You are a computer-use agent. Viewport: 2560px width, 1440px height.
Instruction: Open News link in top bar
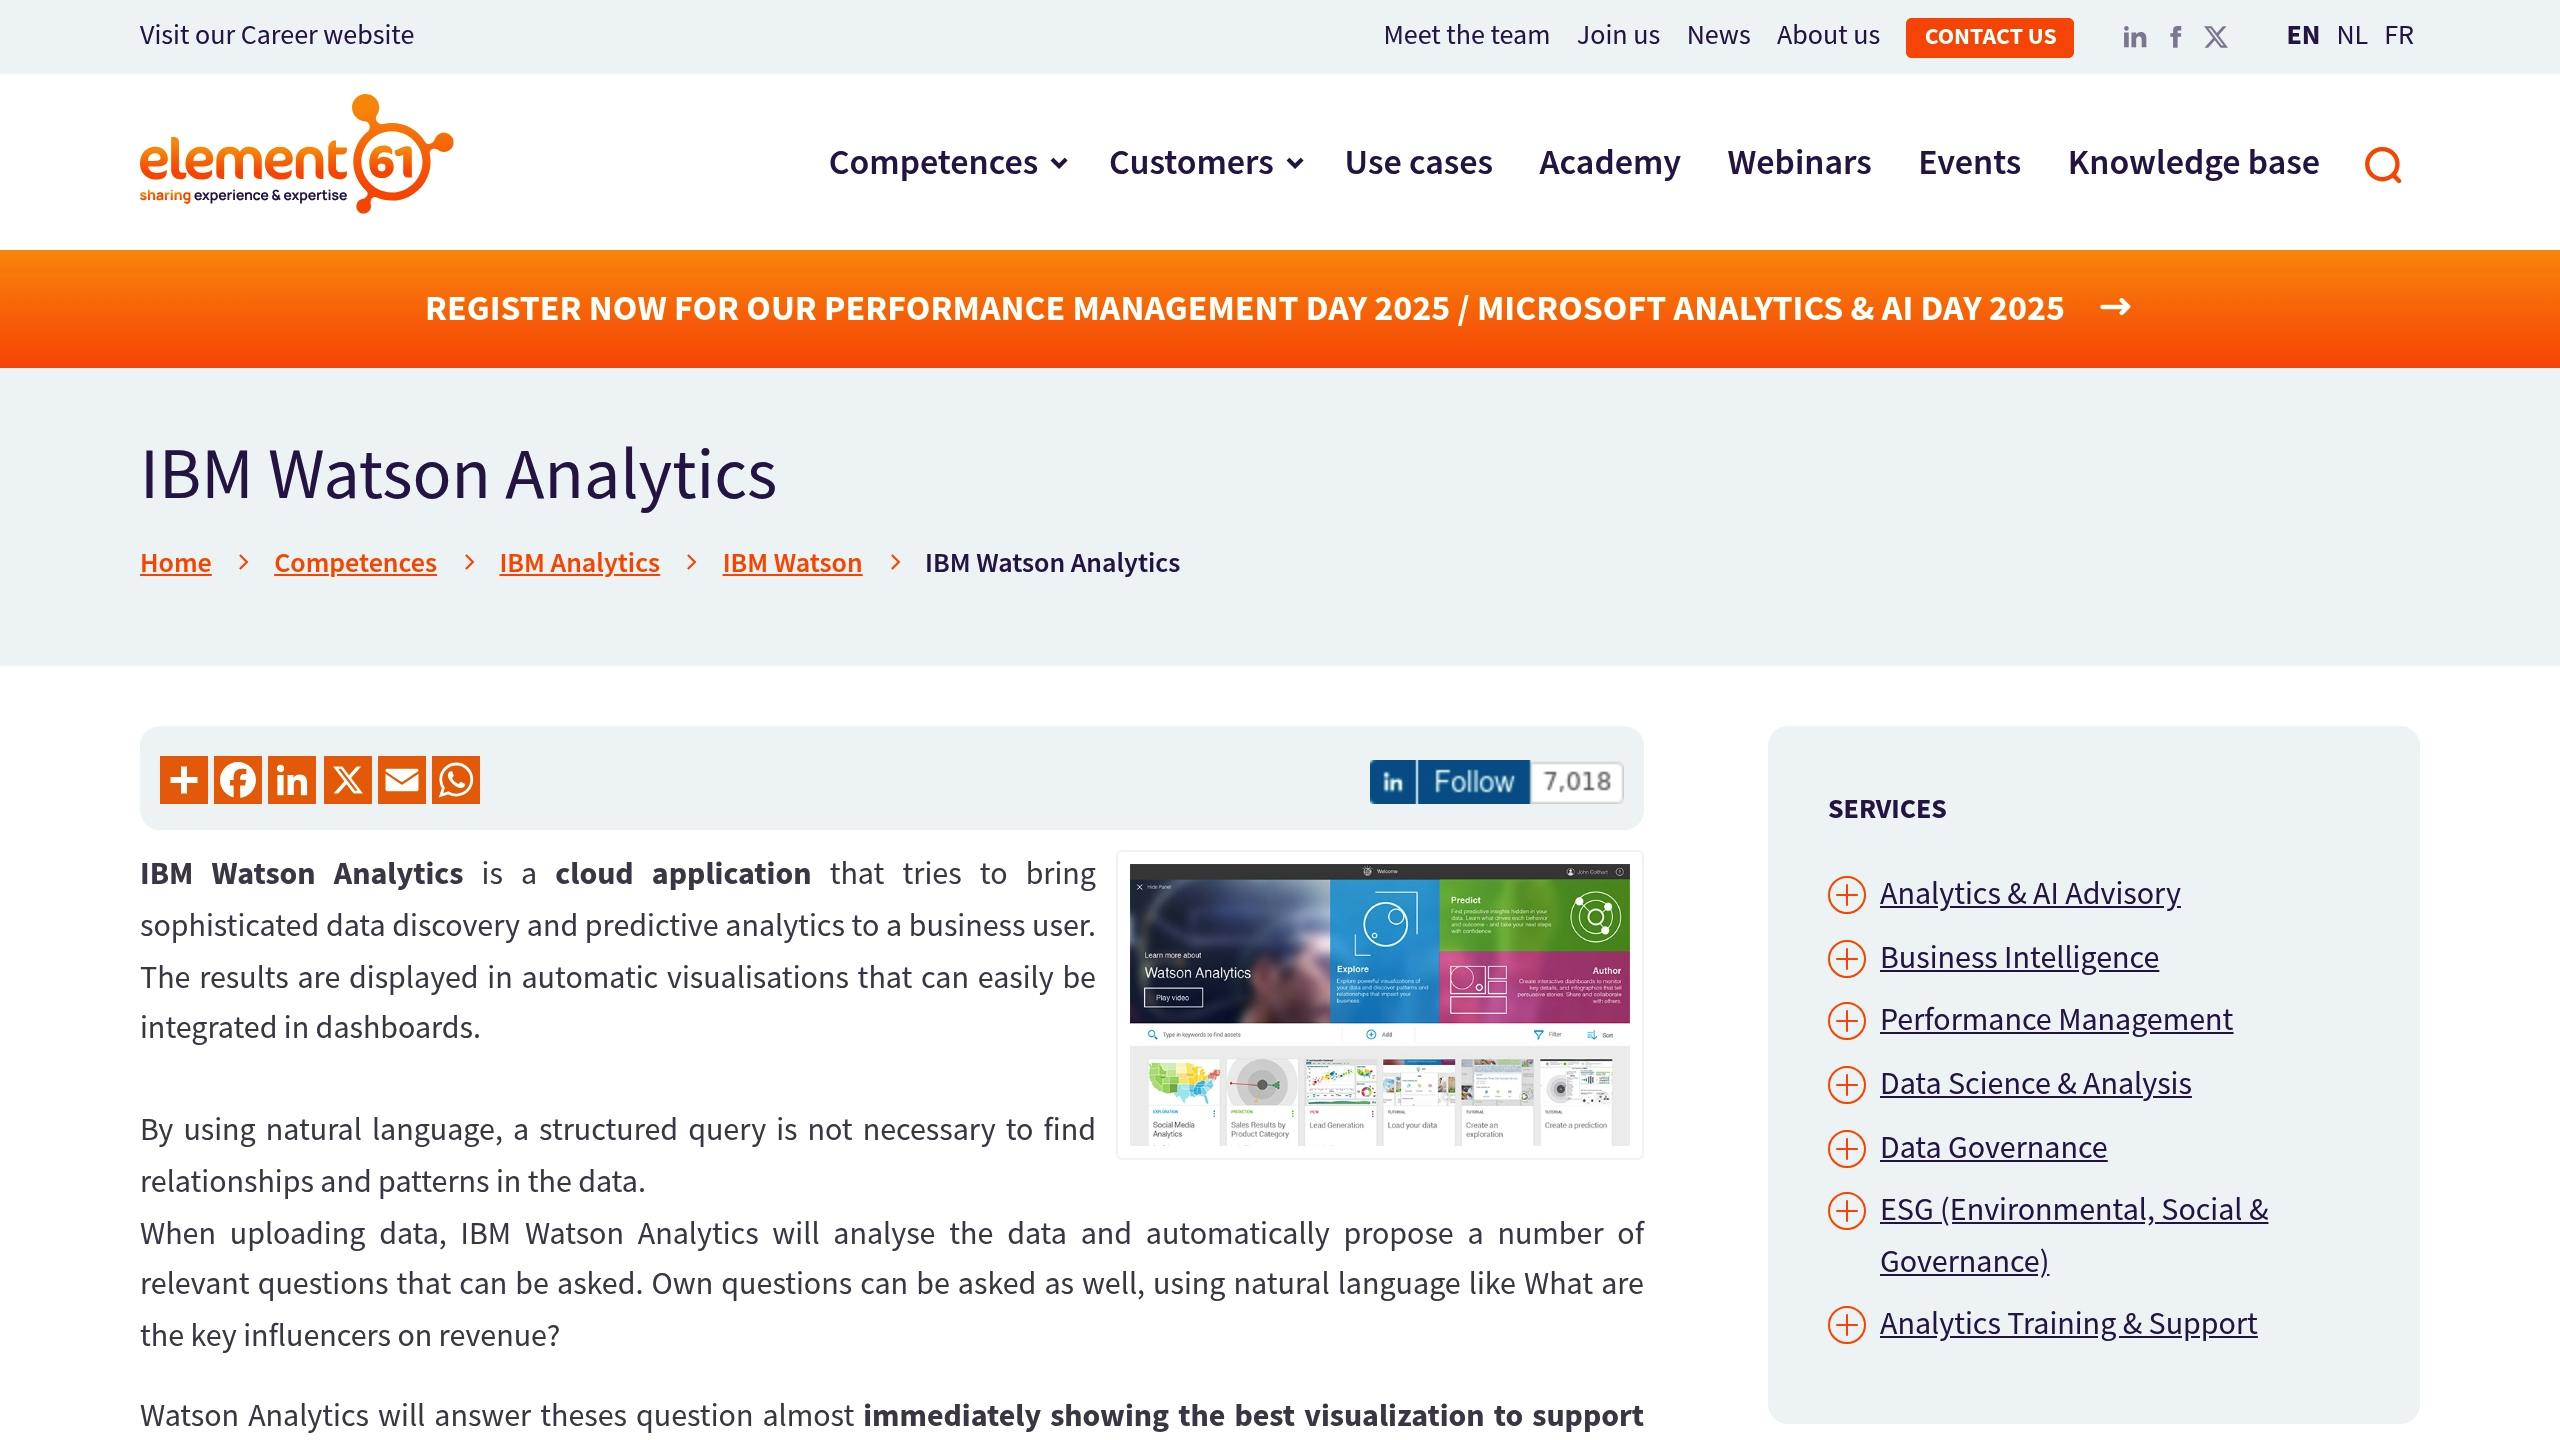pyautogui.click(x=1718, y=35)
